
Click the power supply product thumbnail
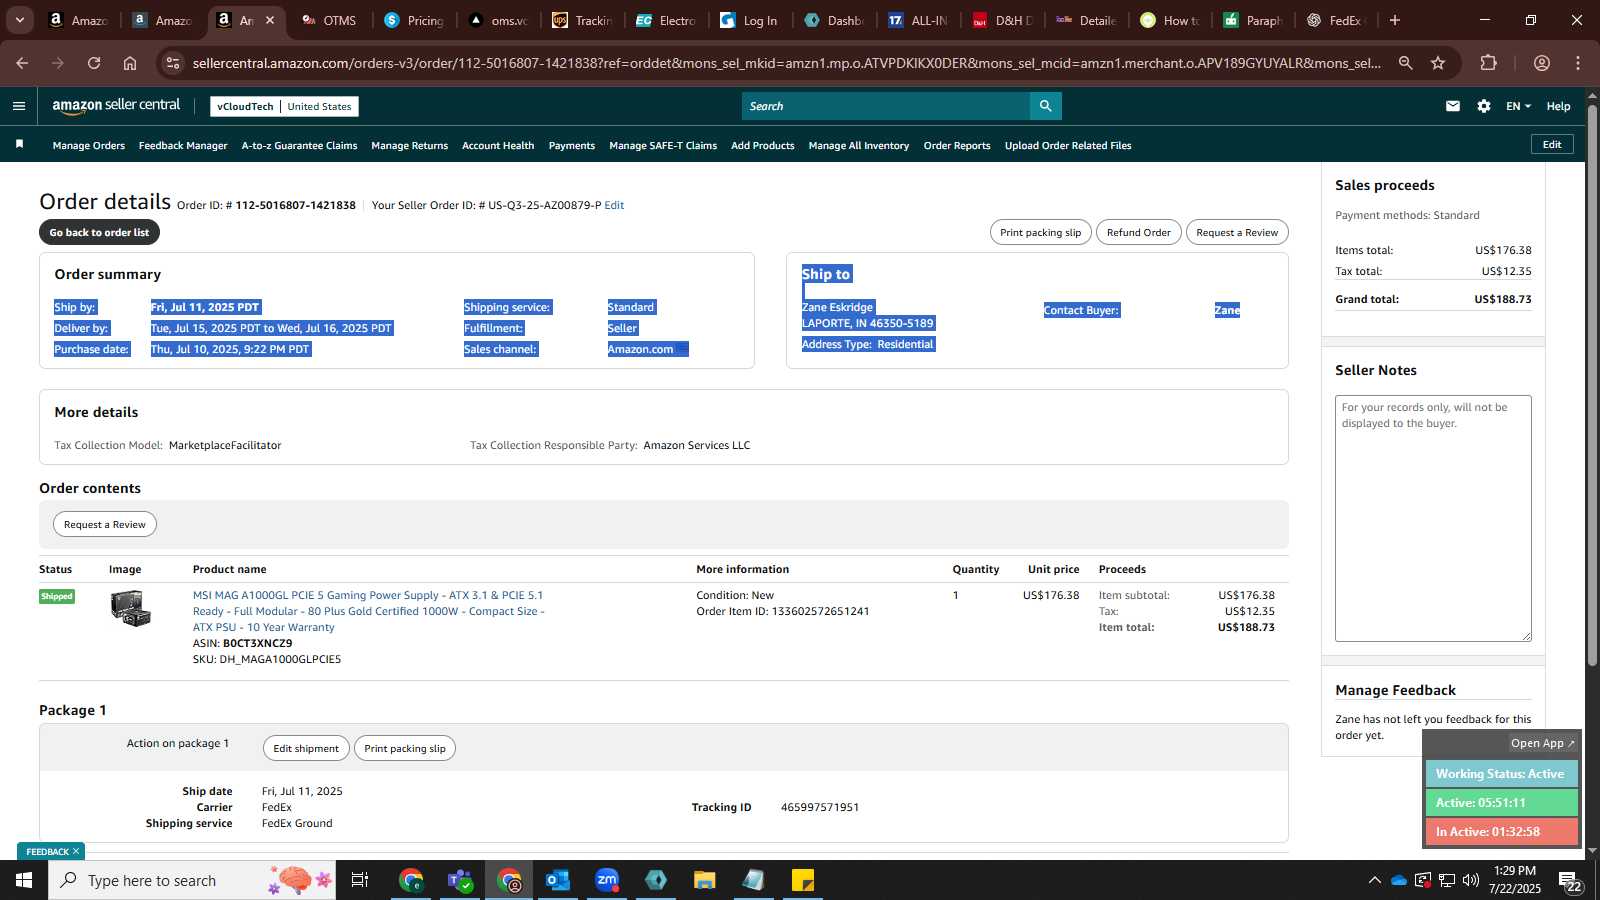[x=130, y=608]
